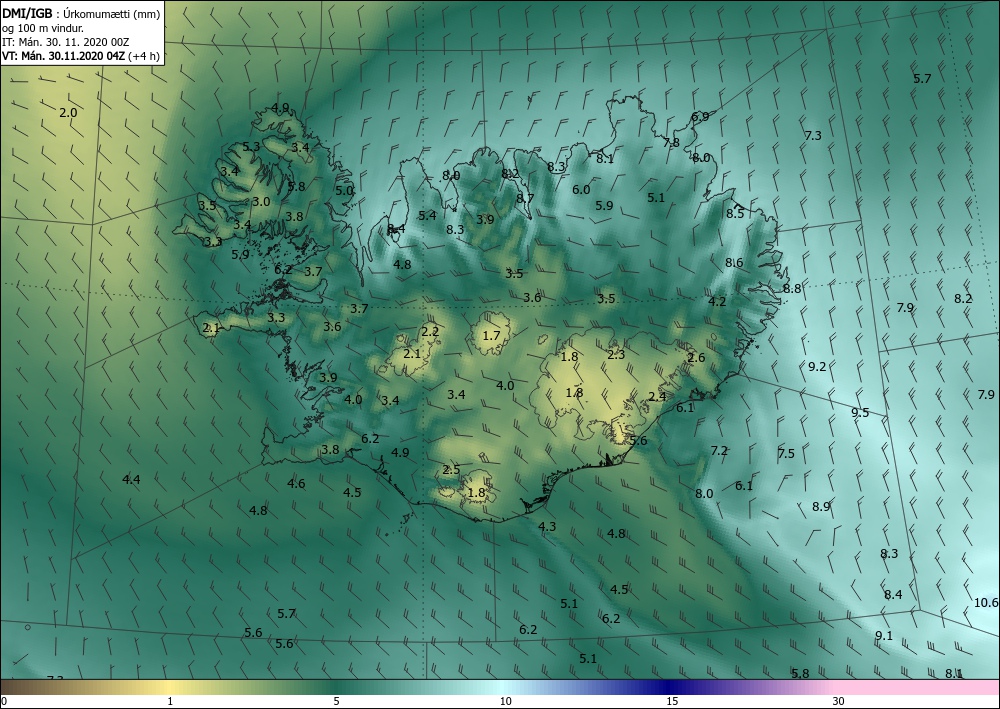Image resolution: width=1000 pixels, height=709 pixels.
Task: Click the 9.1 value label
Action: point(884,635)
